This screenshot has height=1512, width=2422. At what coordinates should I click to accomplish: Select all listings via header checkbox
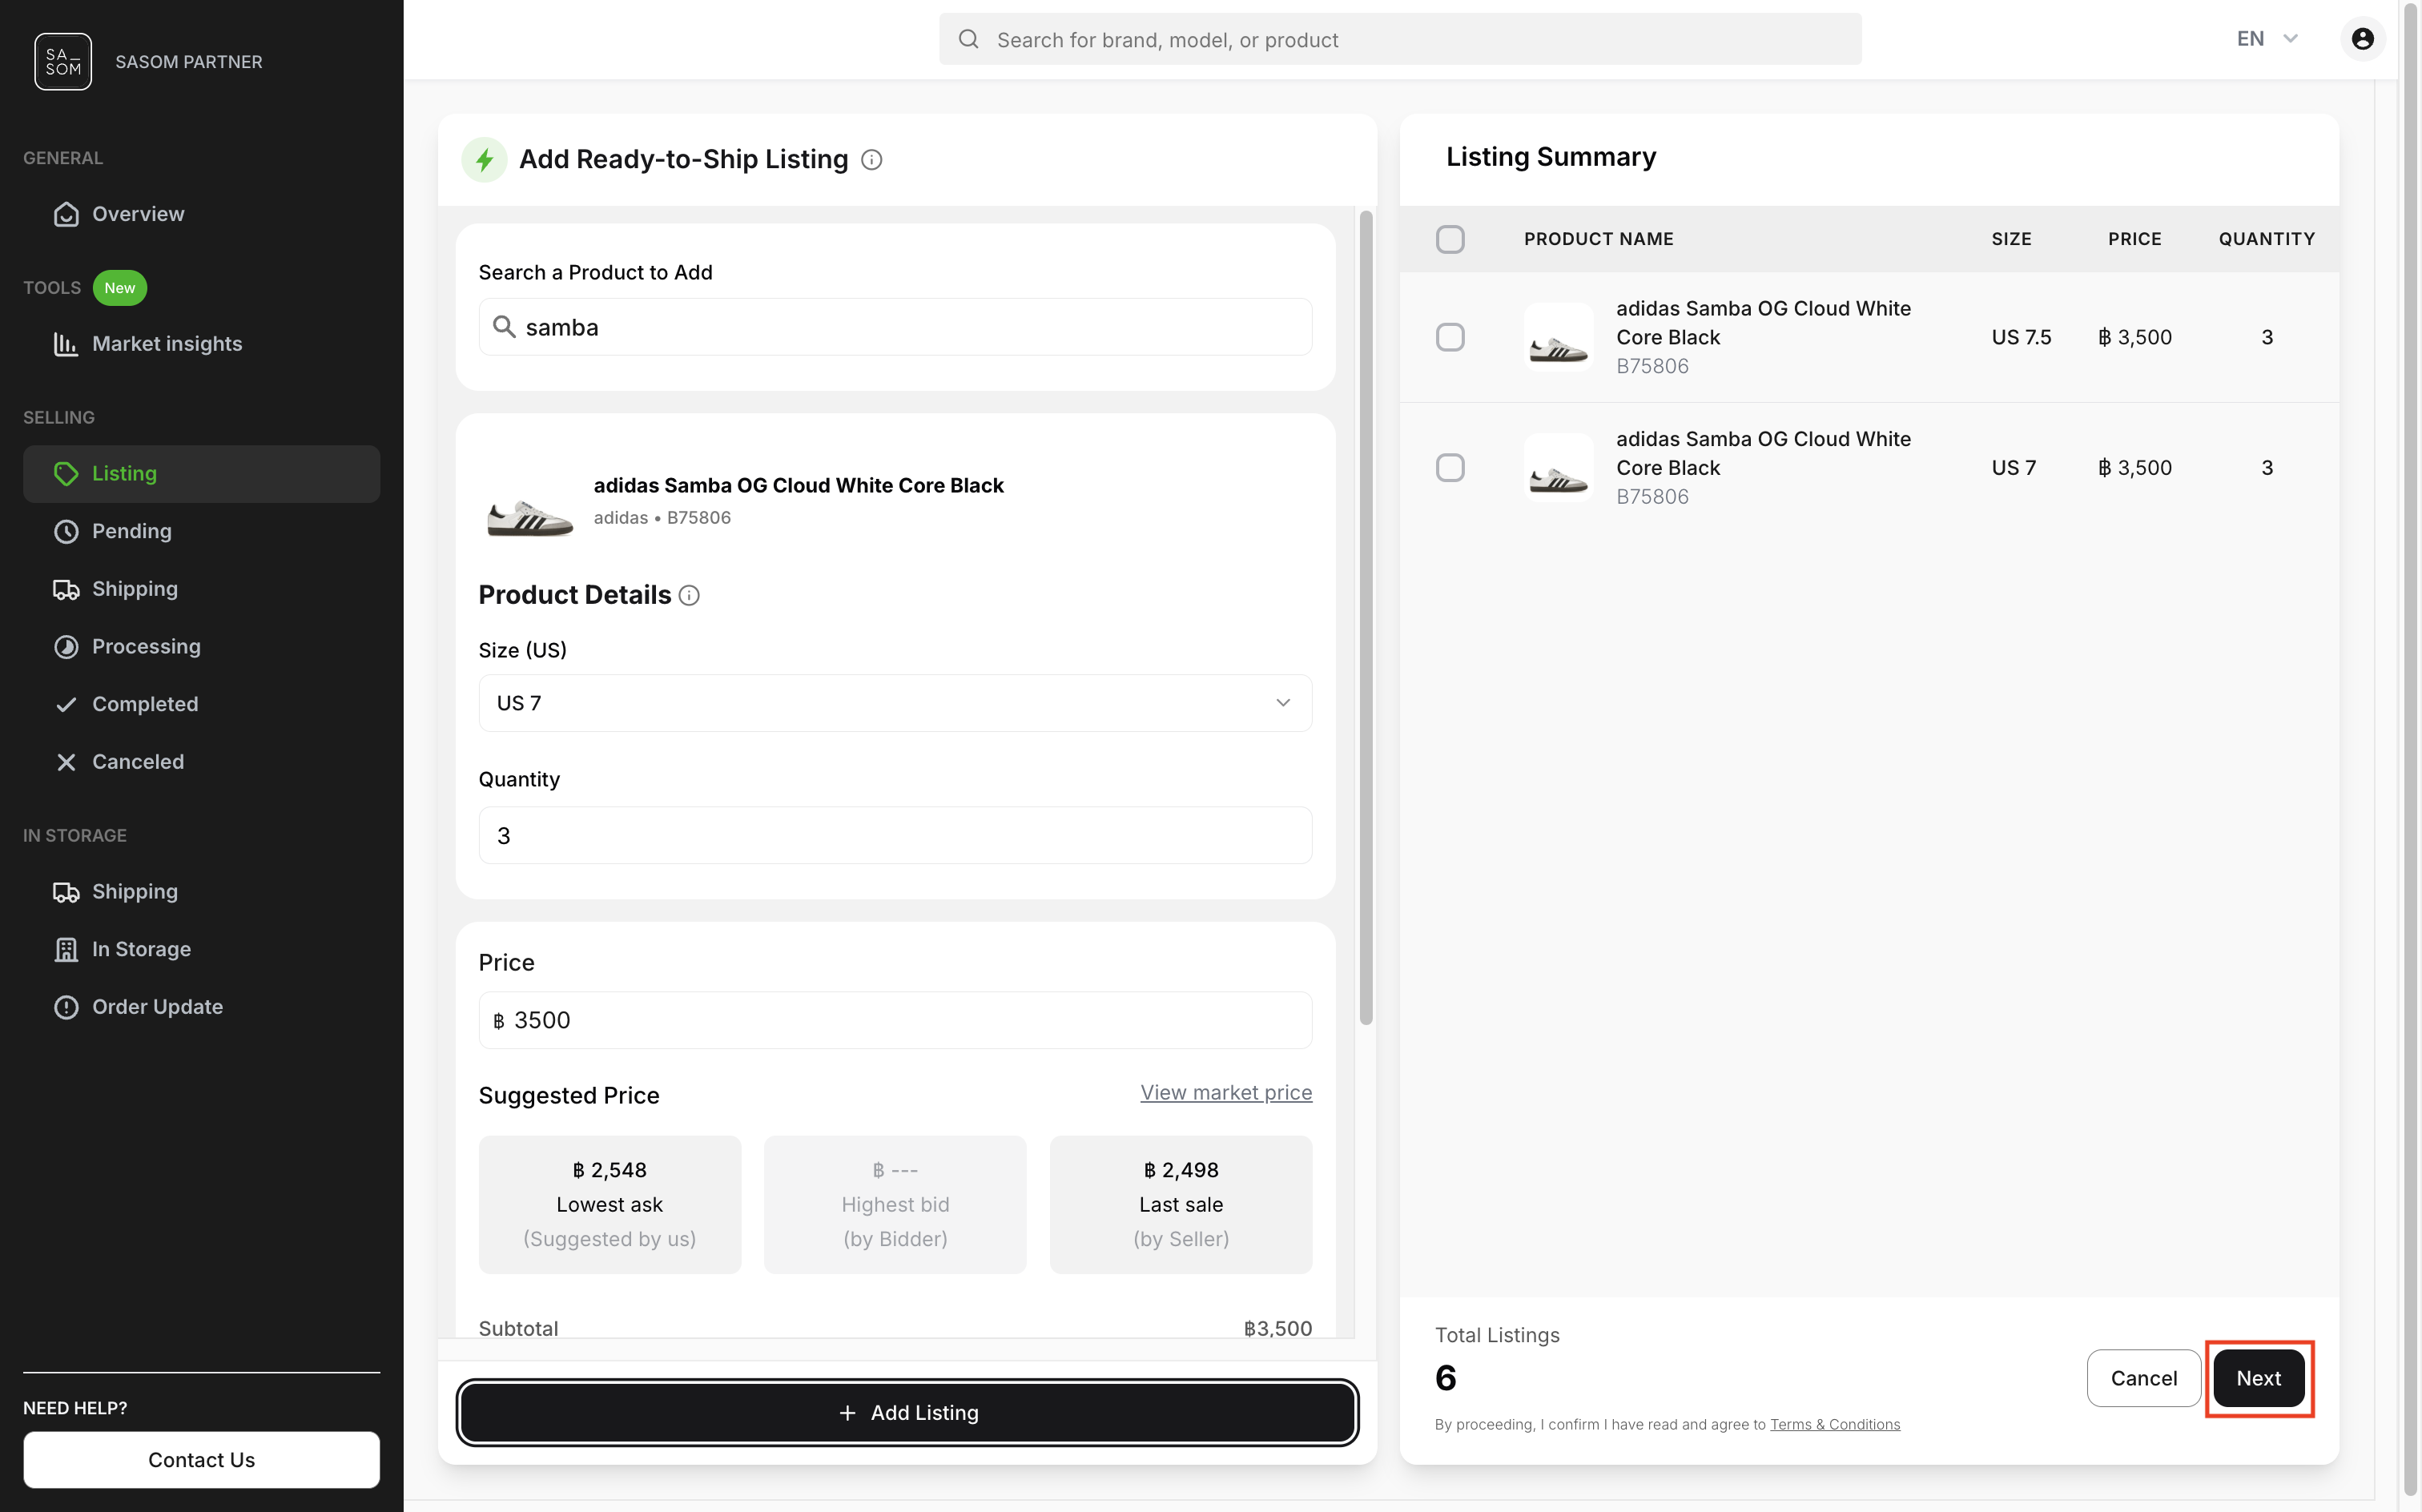[1450, 238]
